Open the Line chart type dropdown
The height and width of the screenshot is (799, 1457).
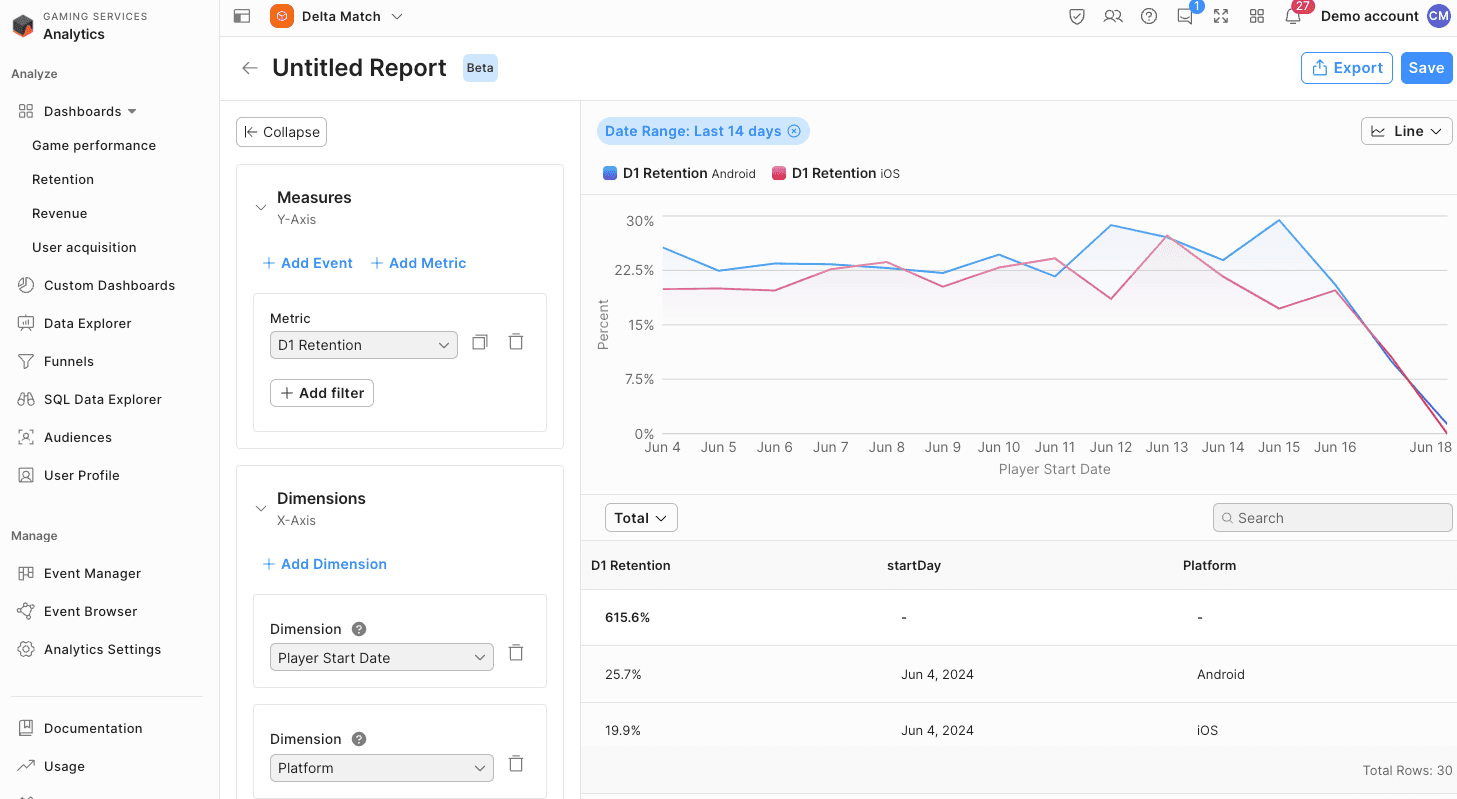tap(1406, 131)
